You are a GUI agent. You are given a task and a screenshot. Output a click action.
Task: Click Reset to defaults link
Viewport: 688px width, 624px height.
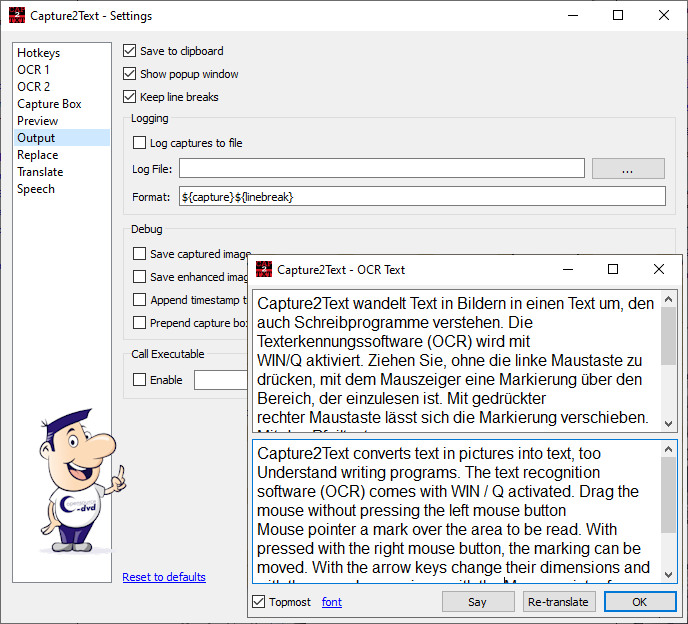[x=164, y=577]
